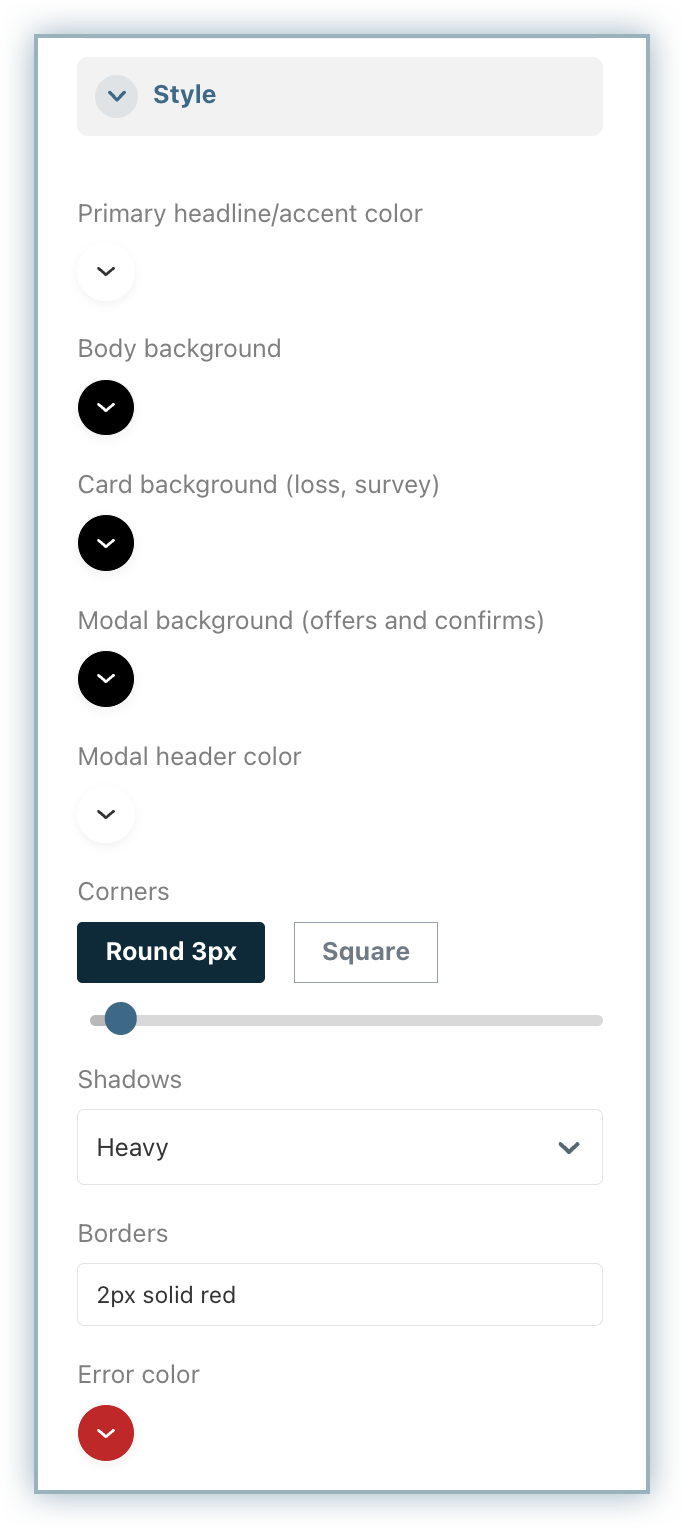Click the Corners label
684x1528 pixels.
124,892
